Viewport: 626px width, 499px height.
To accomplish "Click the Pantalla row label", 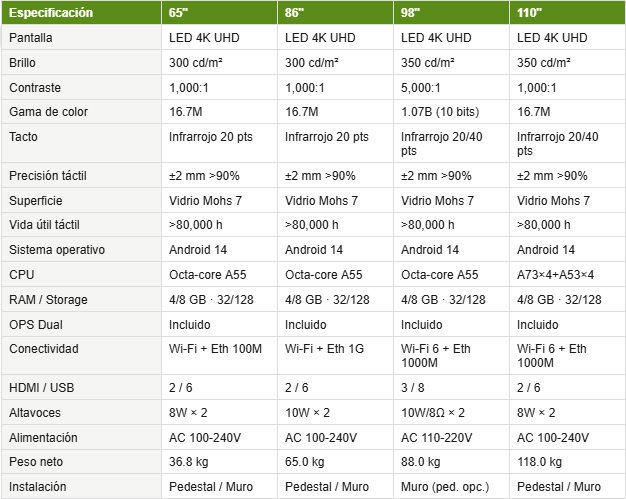I will click(x=81, y=38).
